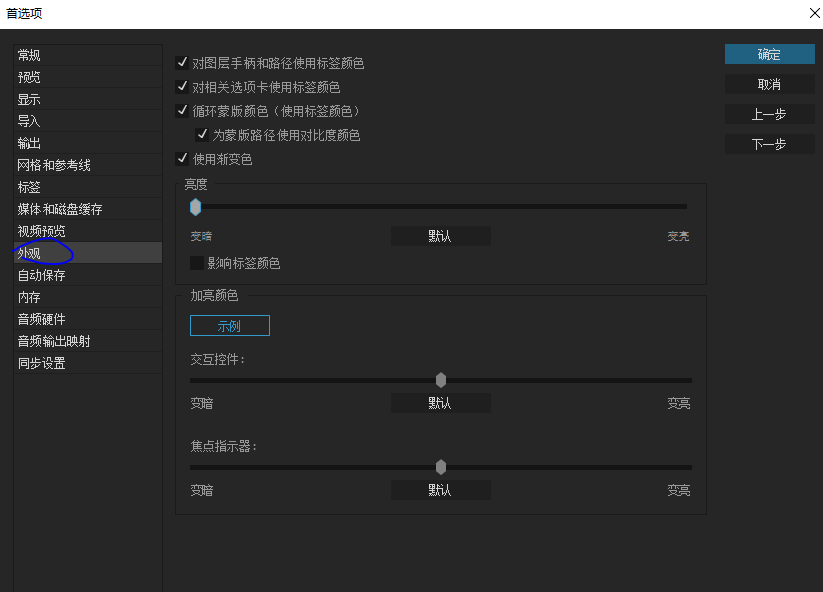Screen dimensions: 823x592
Task: Go to the 输出 category
Action: [88, 143]
